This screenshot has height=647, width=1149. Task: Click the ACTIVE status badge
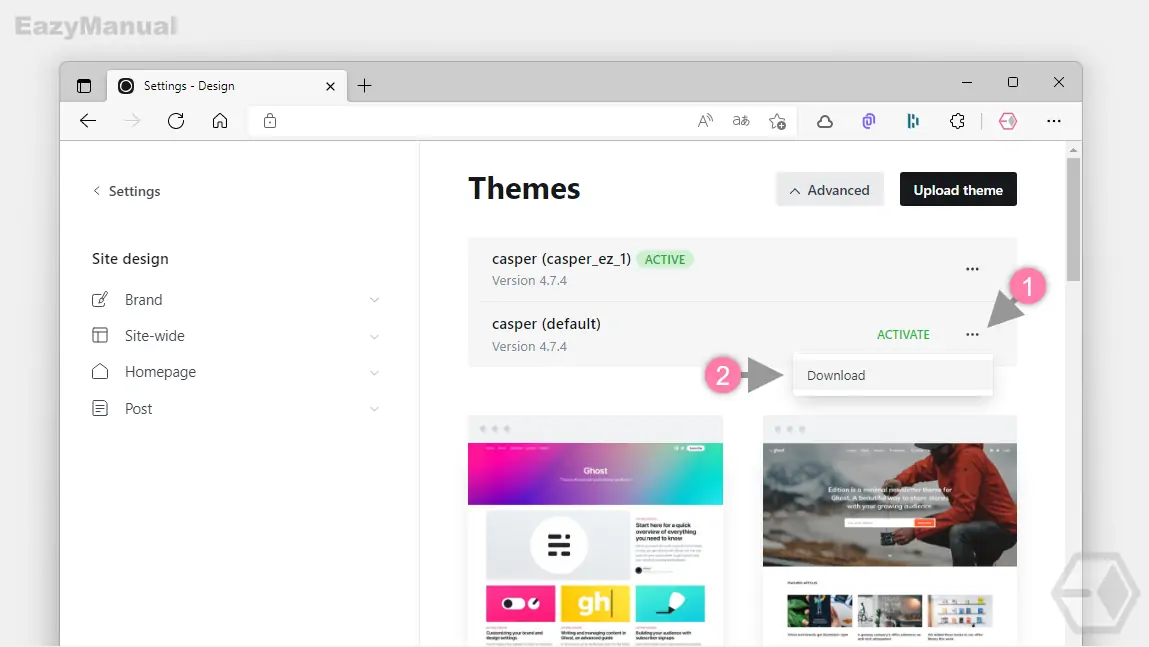[665, 259]
